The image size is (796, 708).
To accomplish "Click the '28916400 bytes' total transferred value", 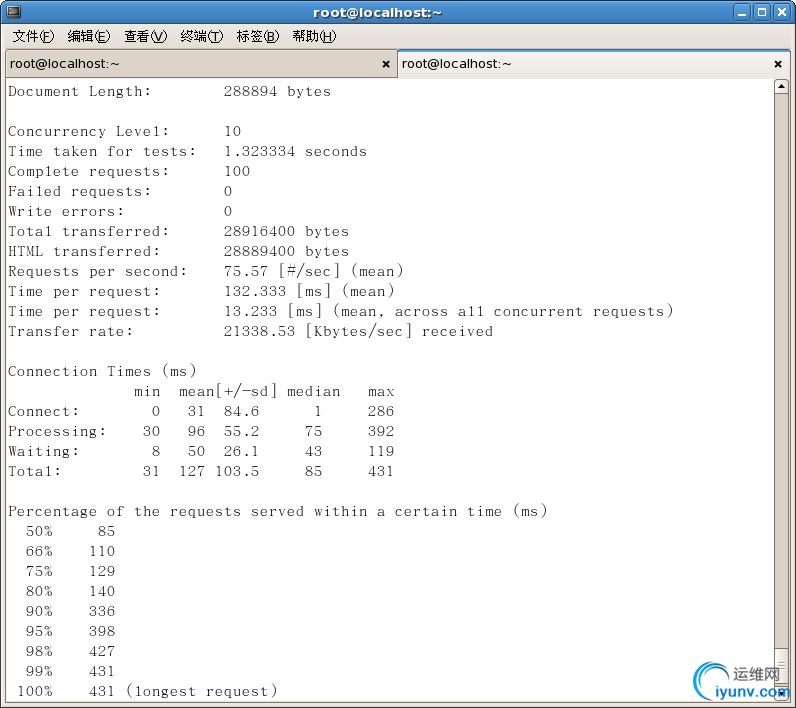I will coord(286,231).
